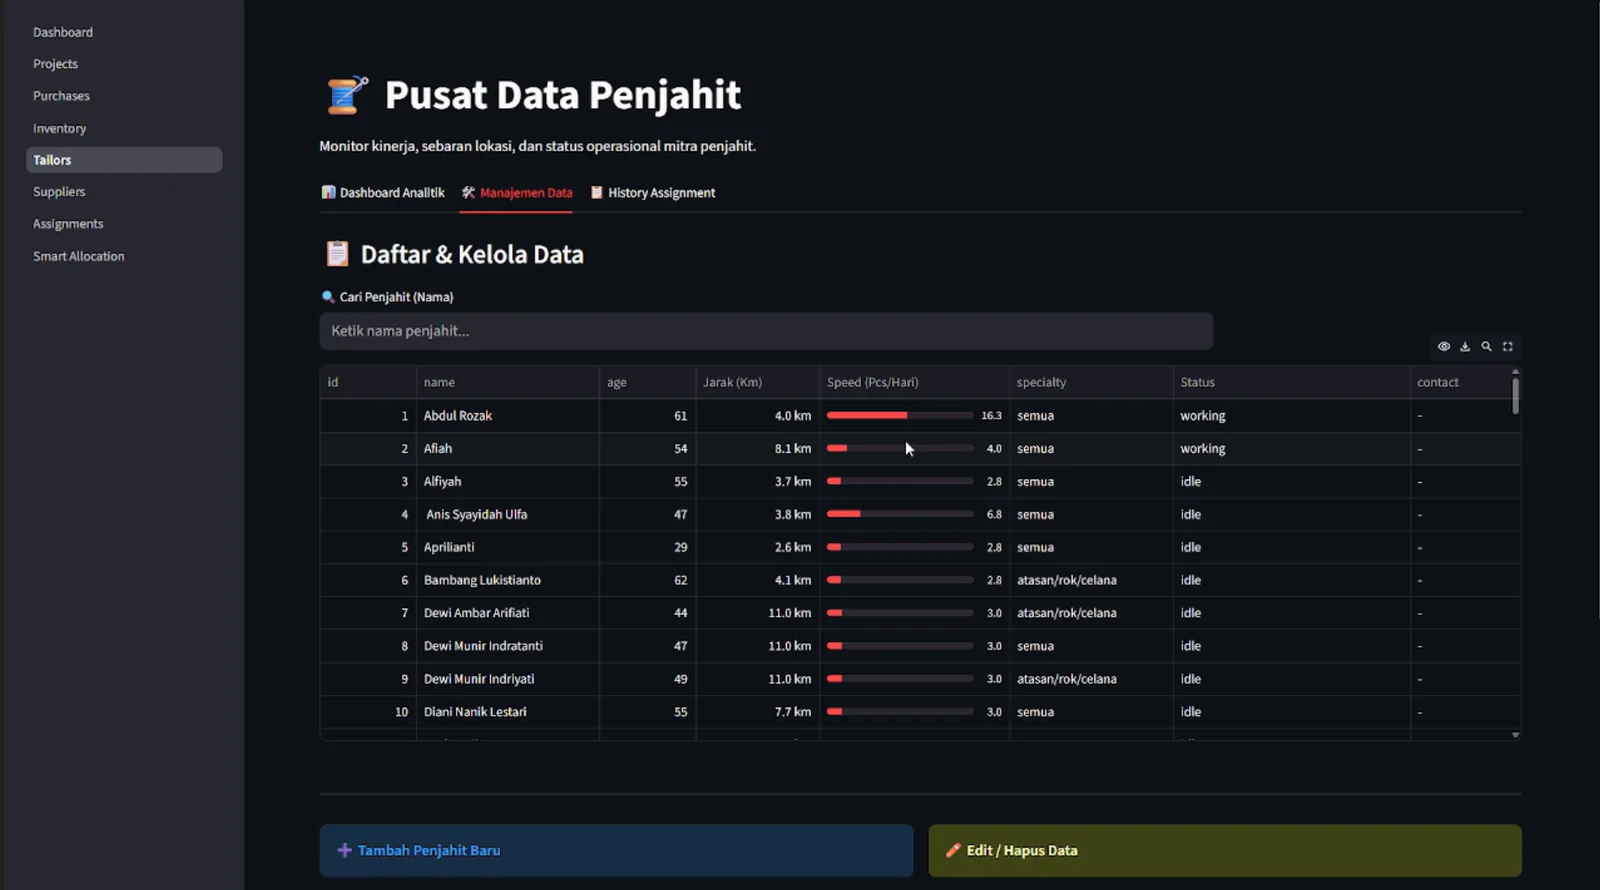Click distance cell 8.1 km
Viewport: 1600px width, 890px height.
758,448
